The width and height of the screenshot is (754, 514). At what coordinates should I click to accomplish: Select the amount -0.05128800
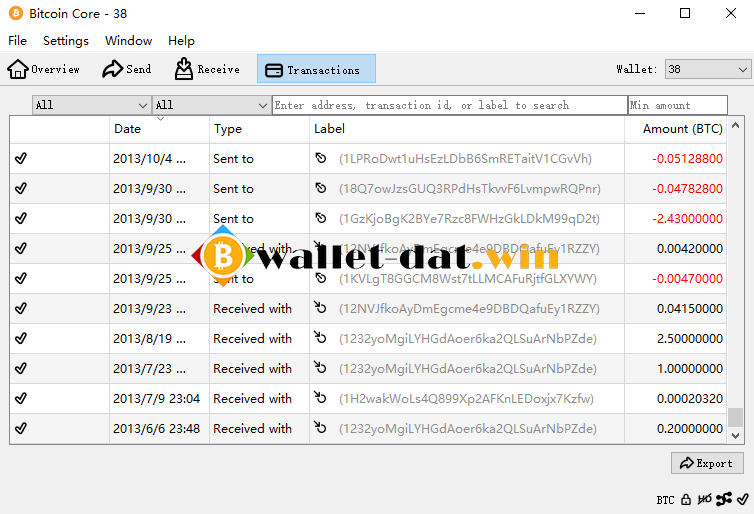click(687, 159)
